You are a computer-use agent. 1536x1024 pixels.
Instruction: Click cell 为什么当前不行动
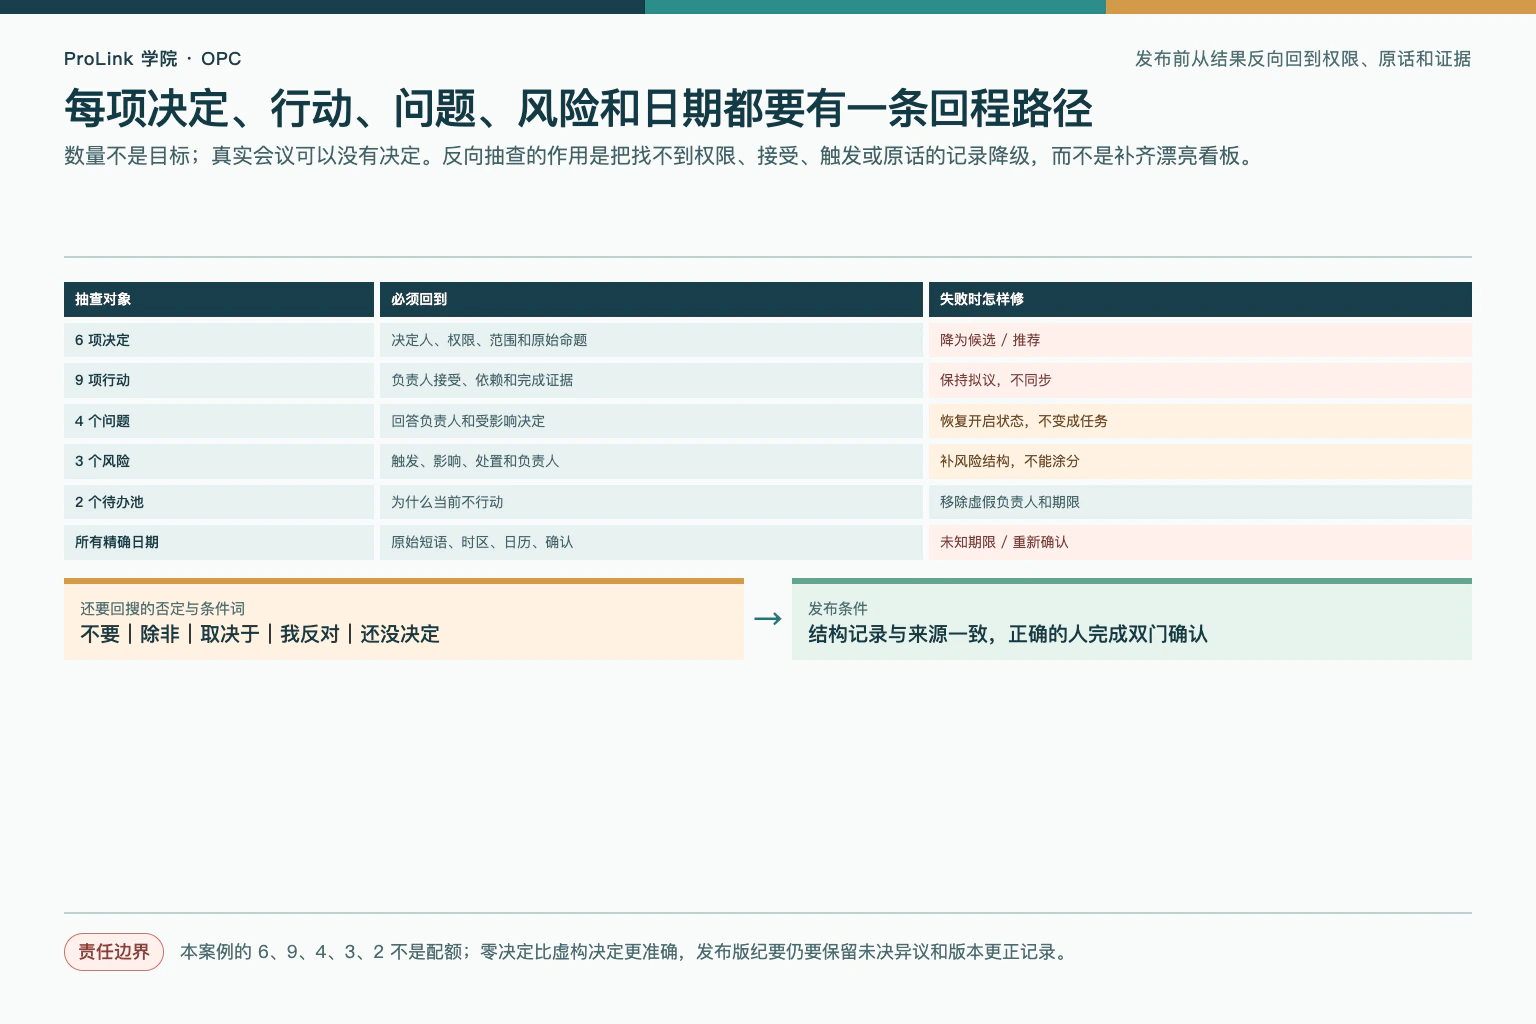[651, 502]
